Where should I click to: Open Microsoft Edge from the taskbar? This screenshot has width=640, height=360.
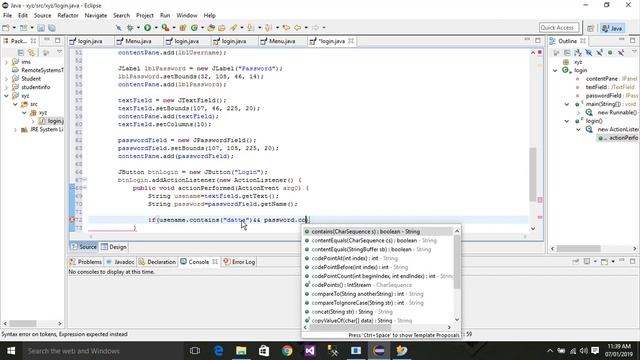(x=218, y=351)
